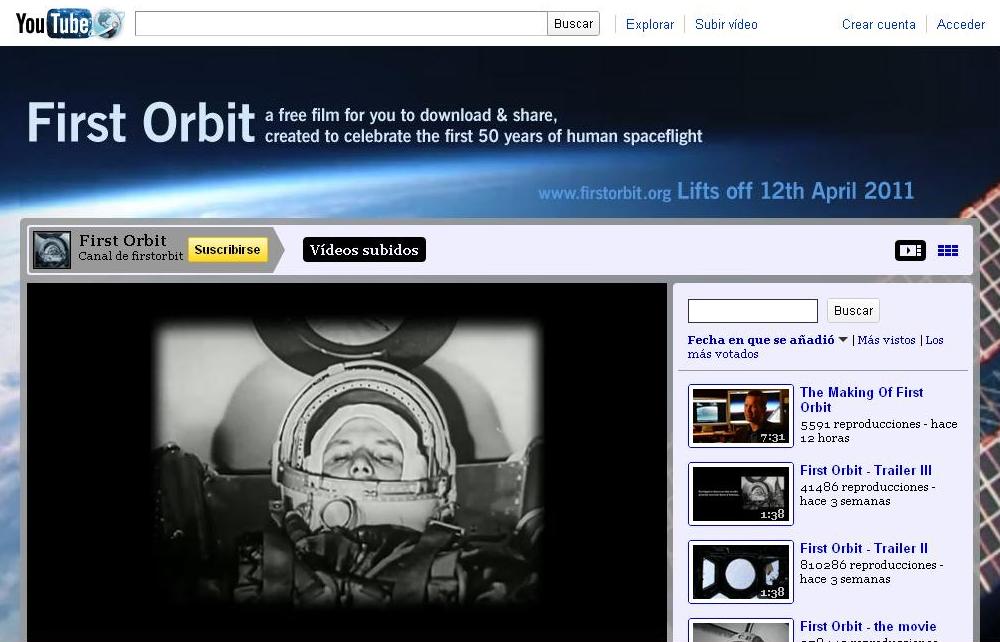Click the Acceder sign-in link
Viewport: 1000px width, 642px height.
961,24
